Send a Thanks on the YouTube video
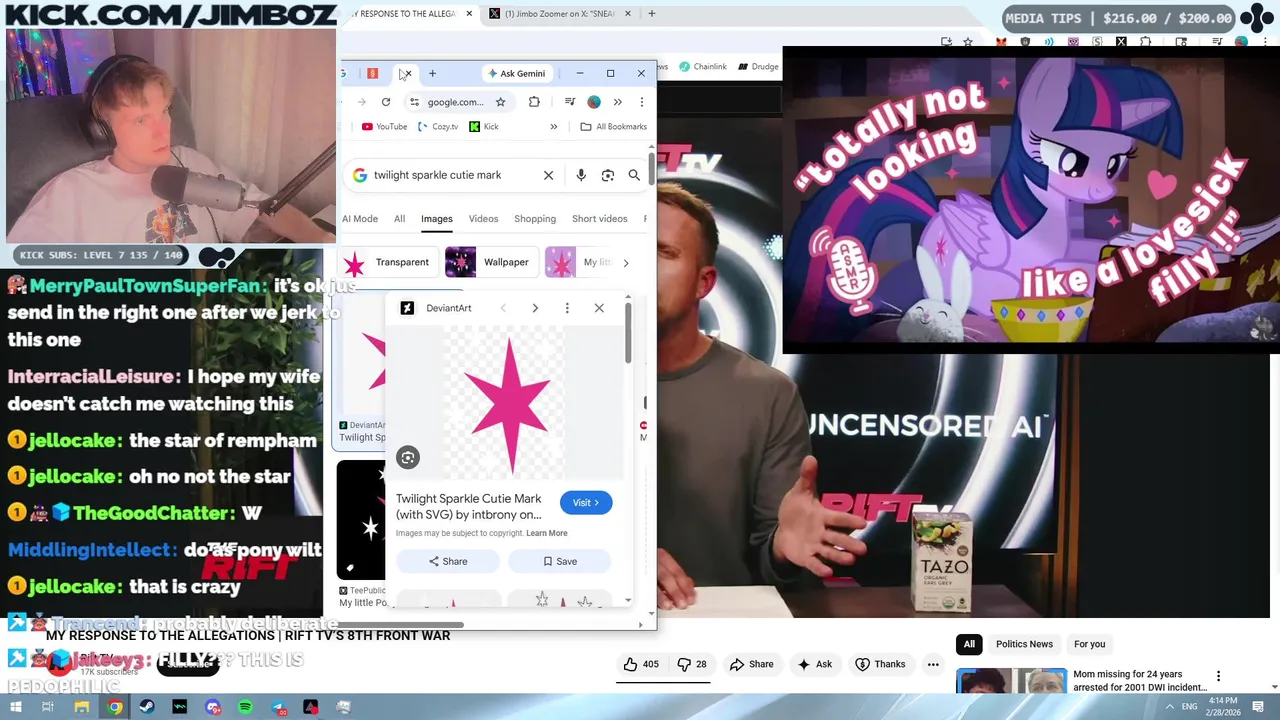 879,664
